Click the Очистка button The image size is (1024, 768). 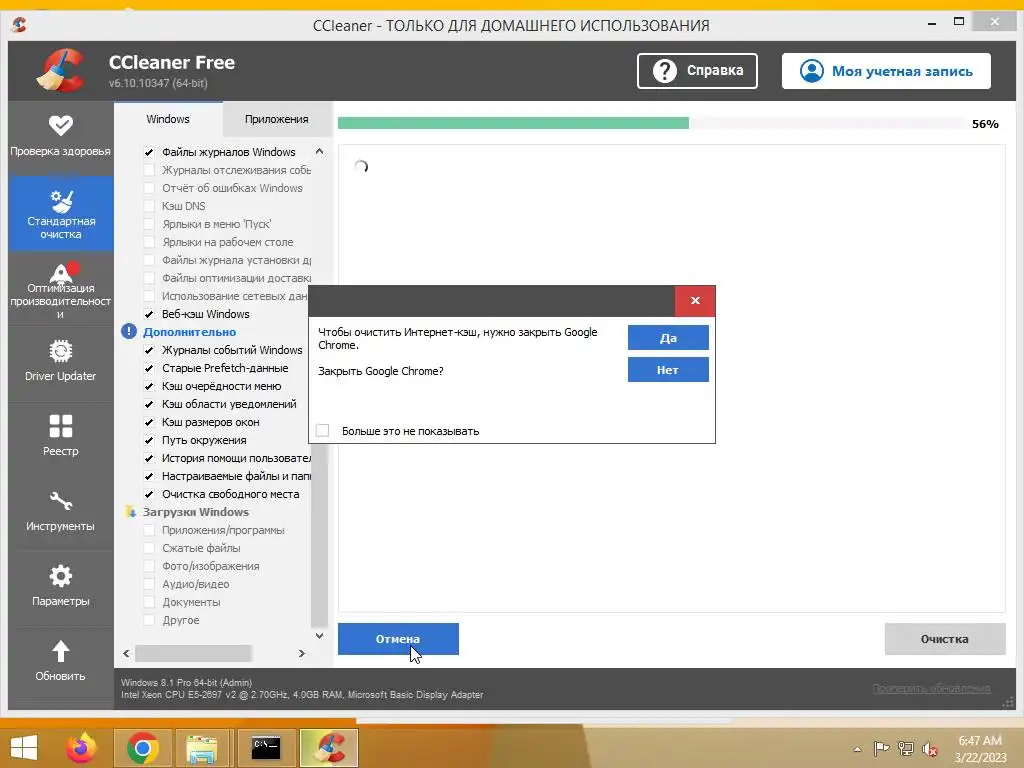[945, 639]
